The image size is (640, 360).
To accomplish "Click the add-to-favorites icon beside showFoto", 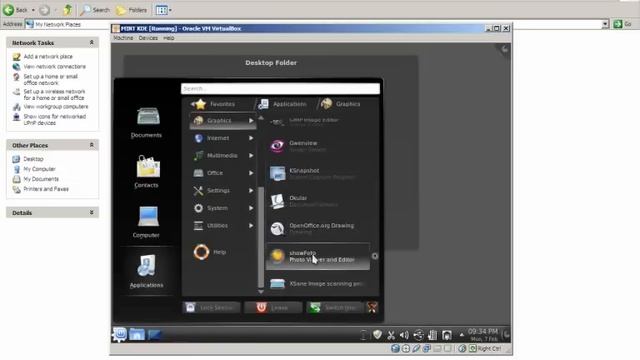I will click(x=375, y=256).
